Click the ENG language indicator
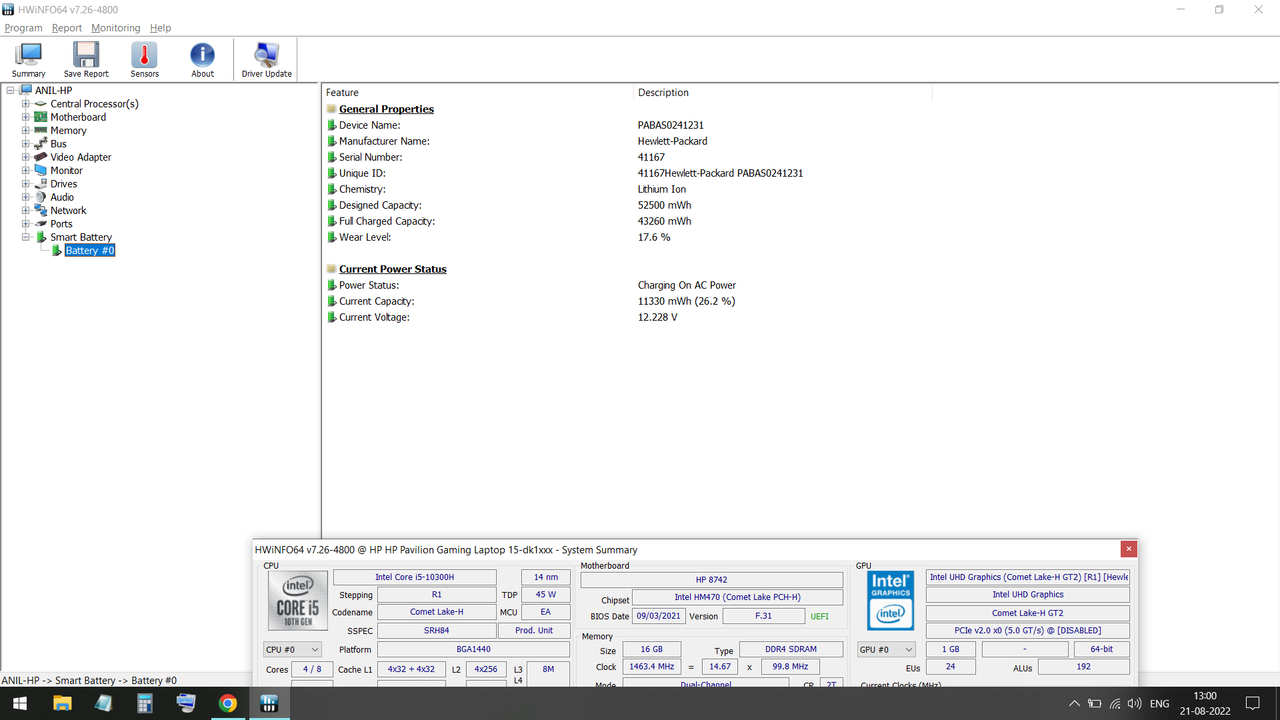The height and width of the screenshot is (720, 1280). click(x=1159, y=704)
